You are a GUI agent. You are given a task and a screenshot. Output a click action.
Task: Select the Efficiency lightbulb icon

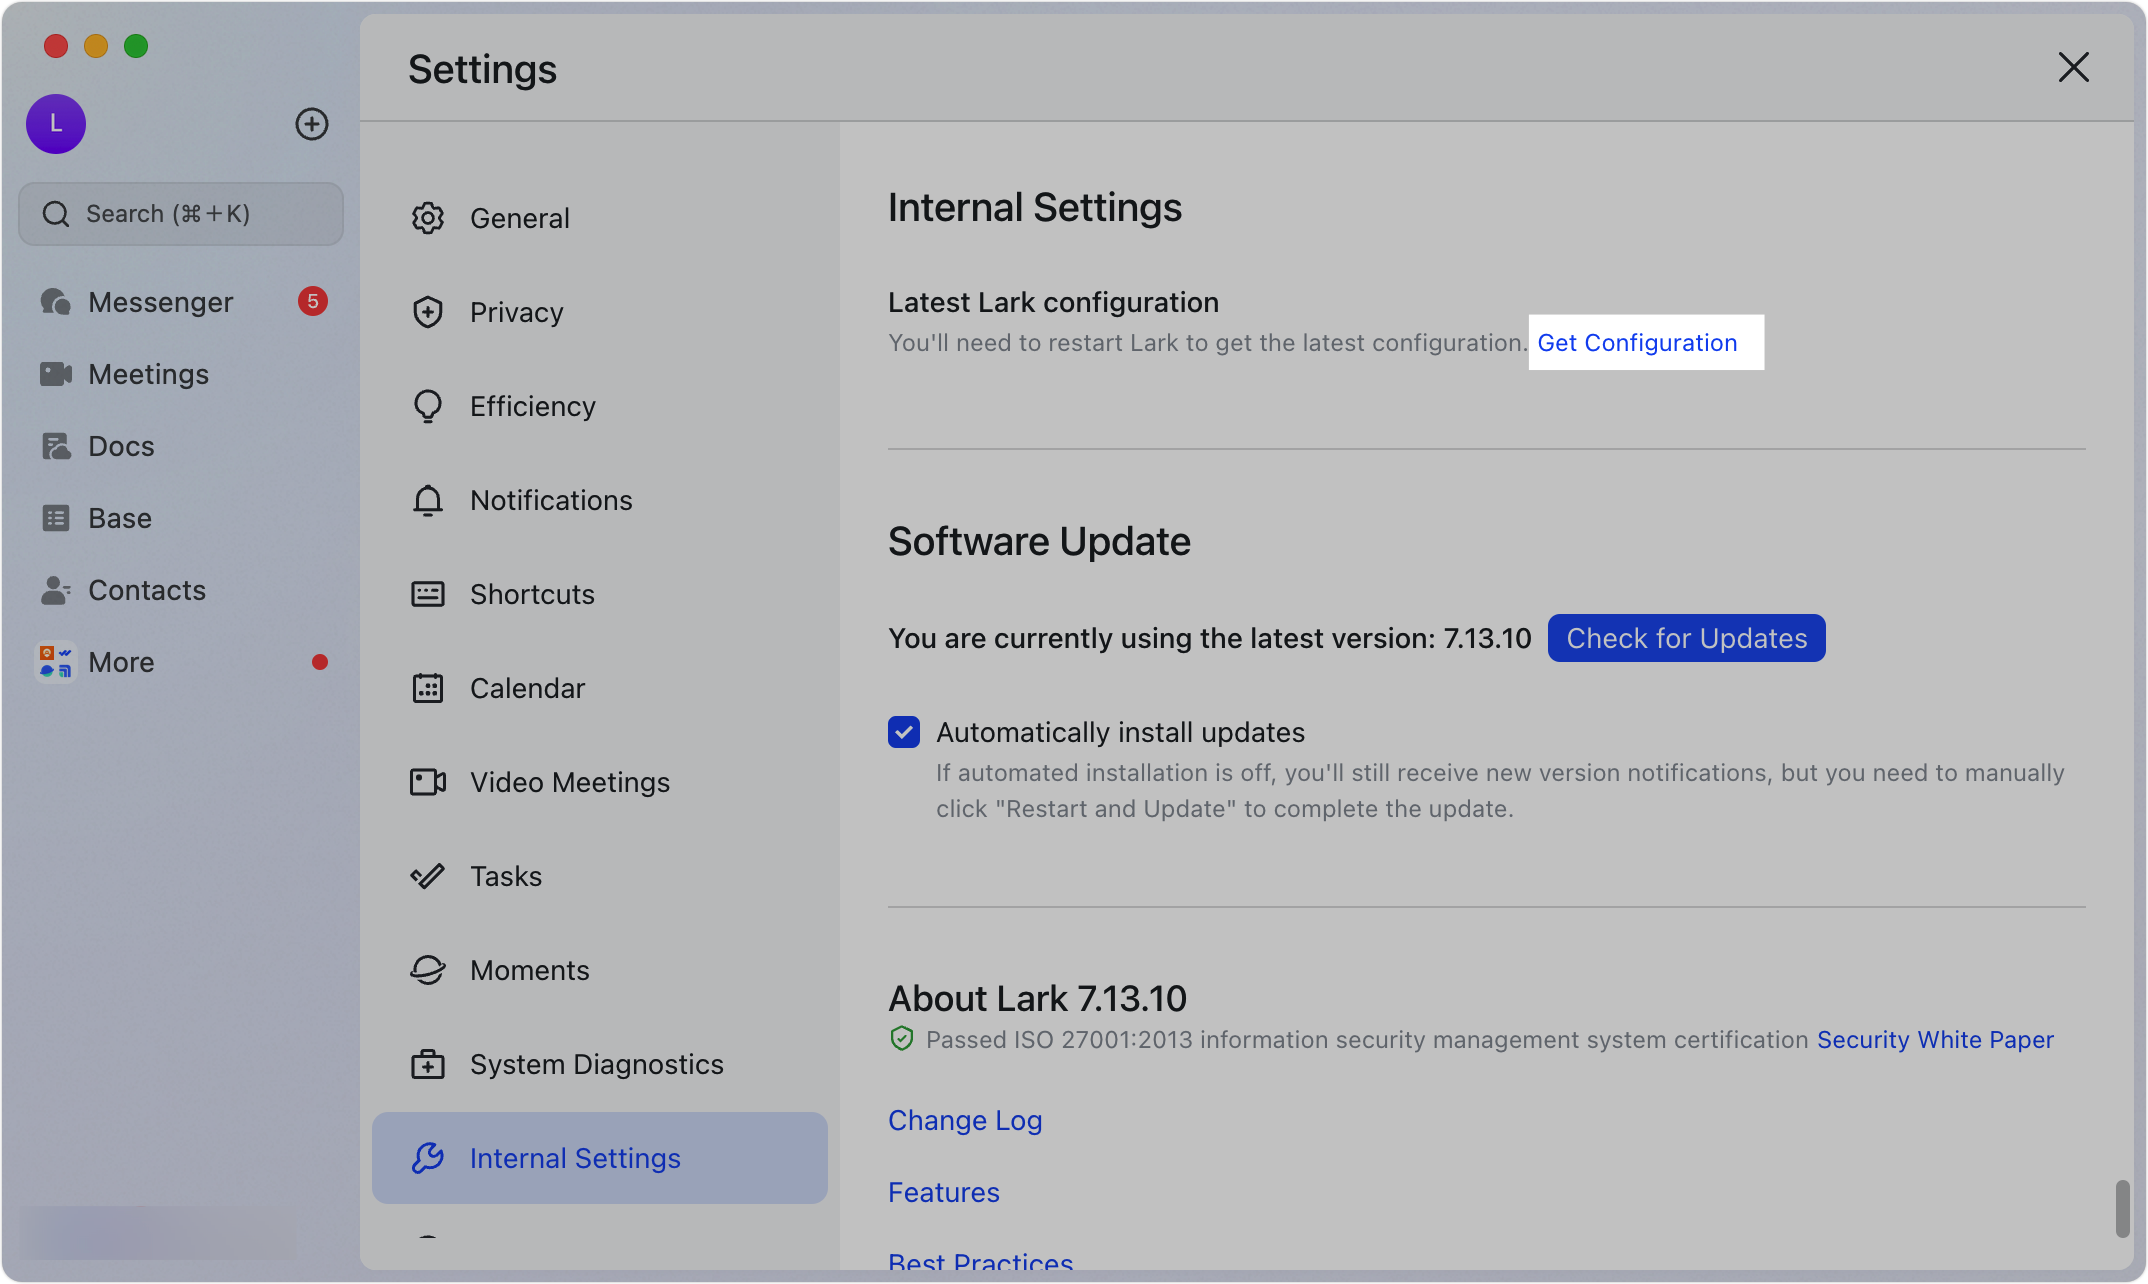(428, 406)
